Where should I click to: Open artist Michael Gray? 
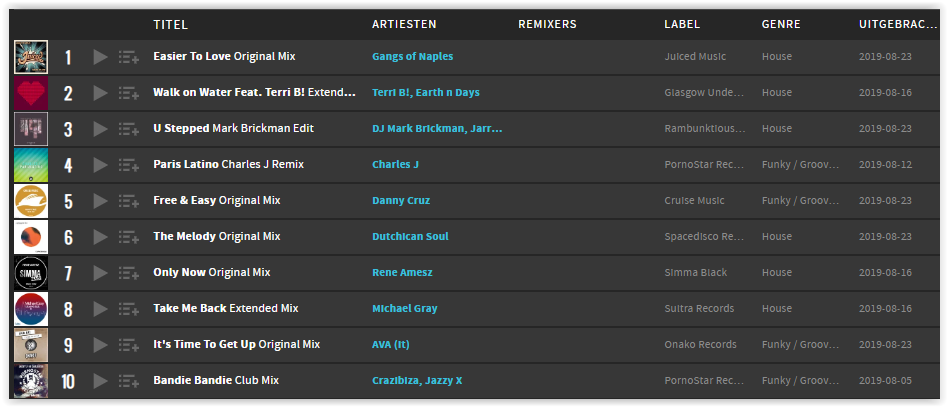404,308
